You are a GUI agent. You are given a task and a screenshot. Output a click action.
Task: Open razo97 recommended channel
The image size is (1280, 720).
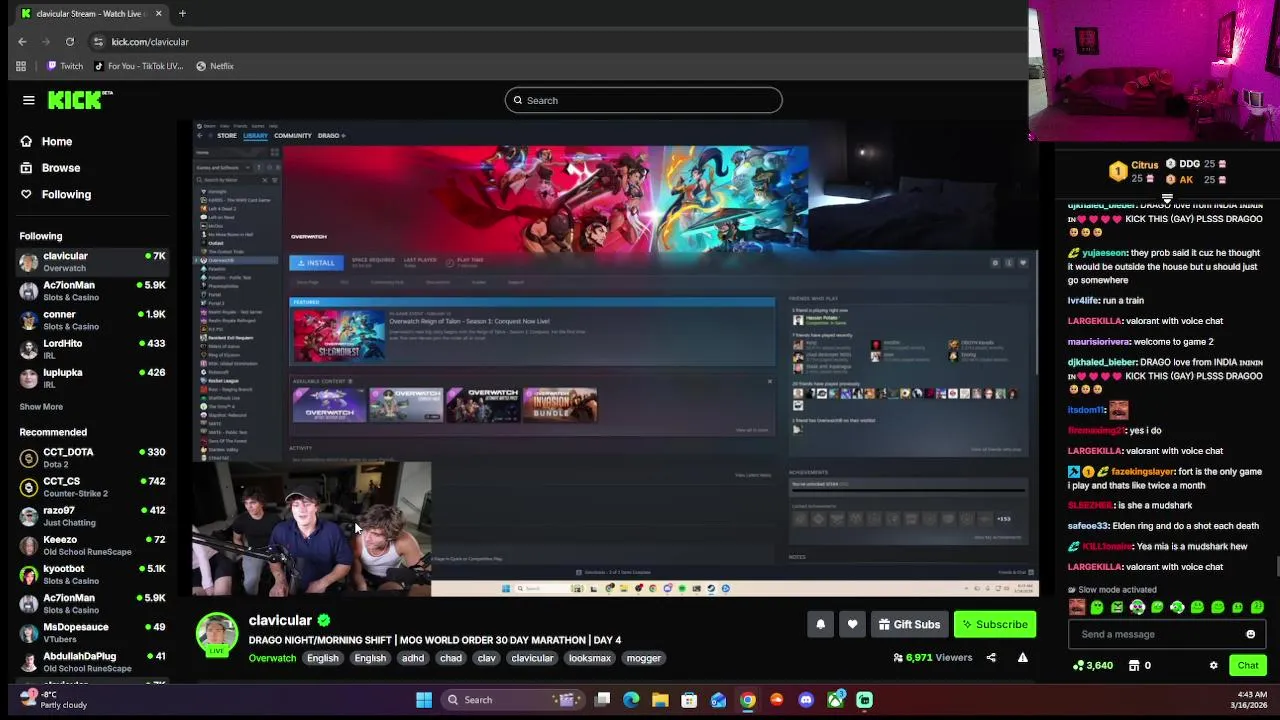pos(92,516)
